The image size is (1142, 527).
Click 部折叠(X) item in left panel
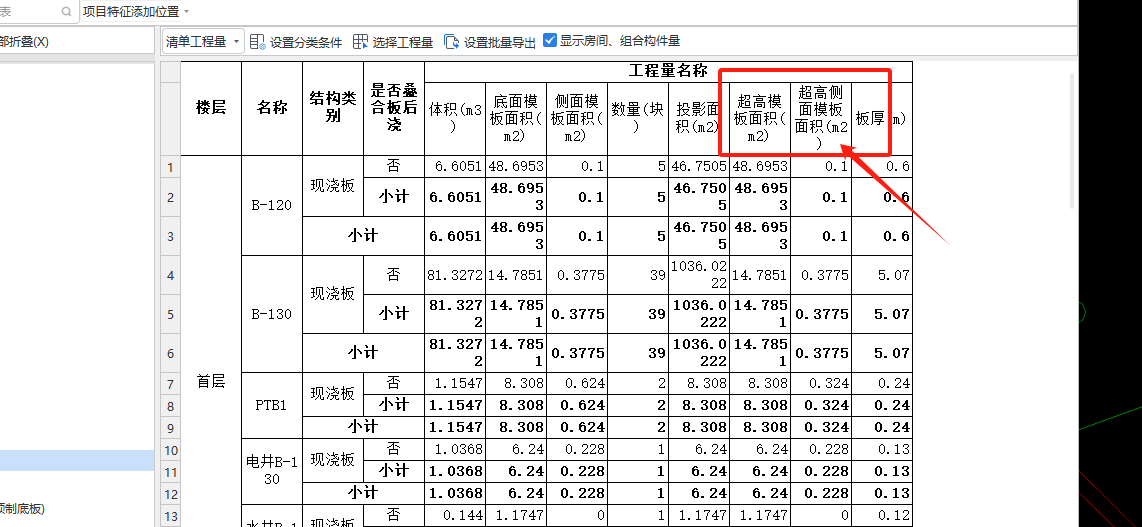click(25, 41)
